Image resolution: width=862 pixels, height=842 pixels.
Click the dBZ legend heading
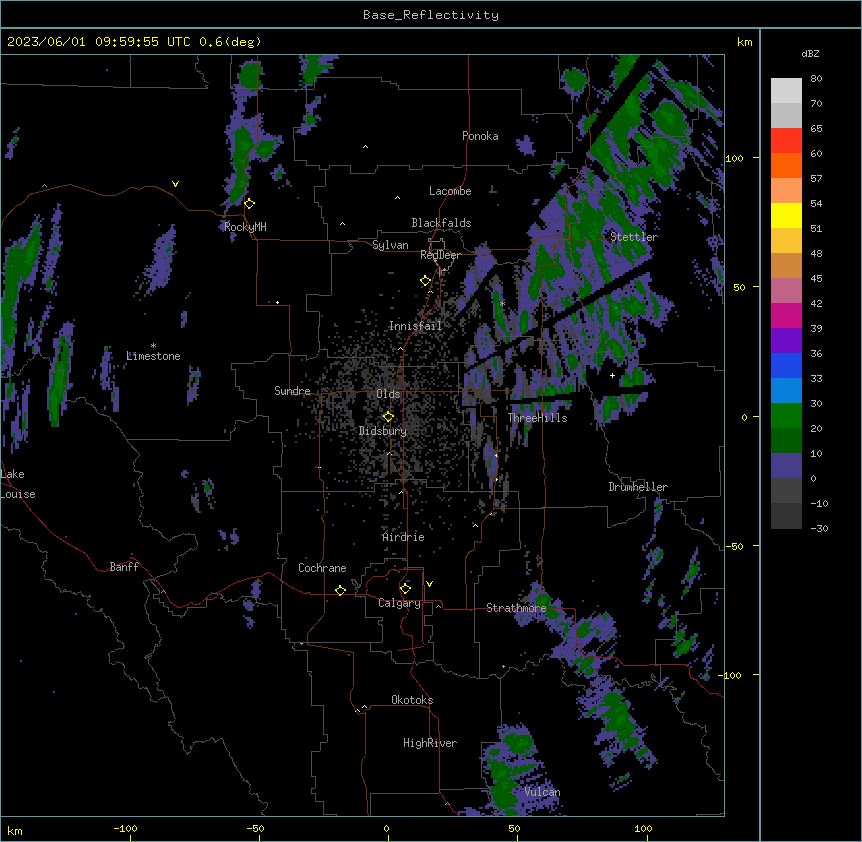tap(810, 53)
